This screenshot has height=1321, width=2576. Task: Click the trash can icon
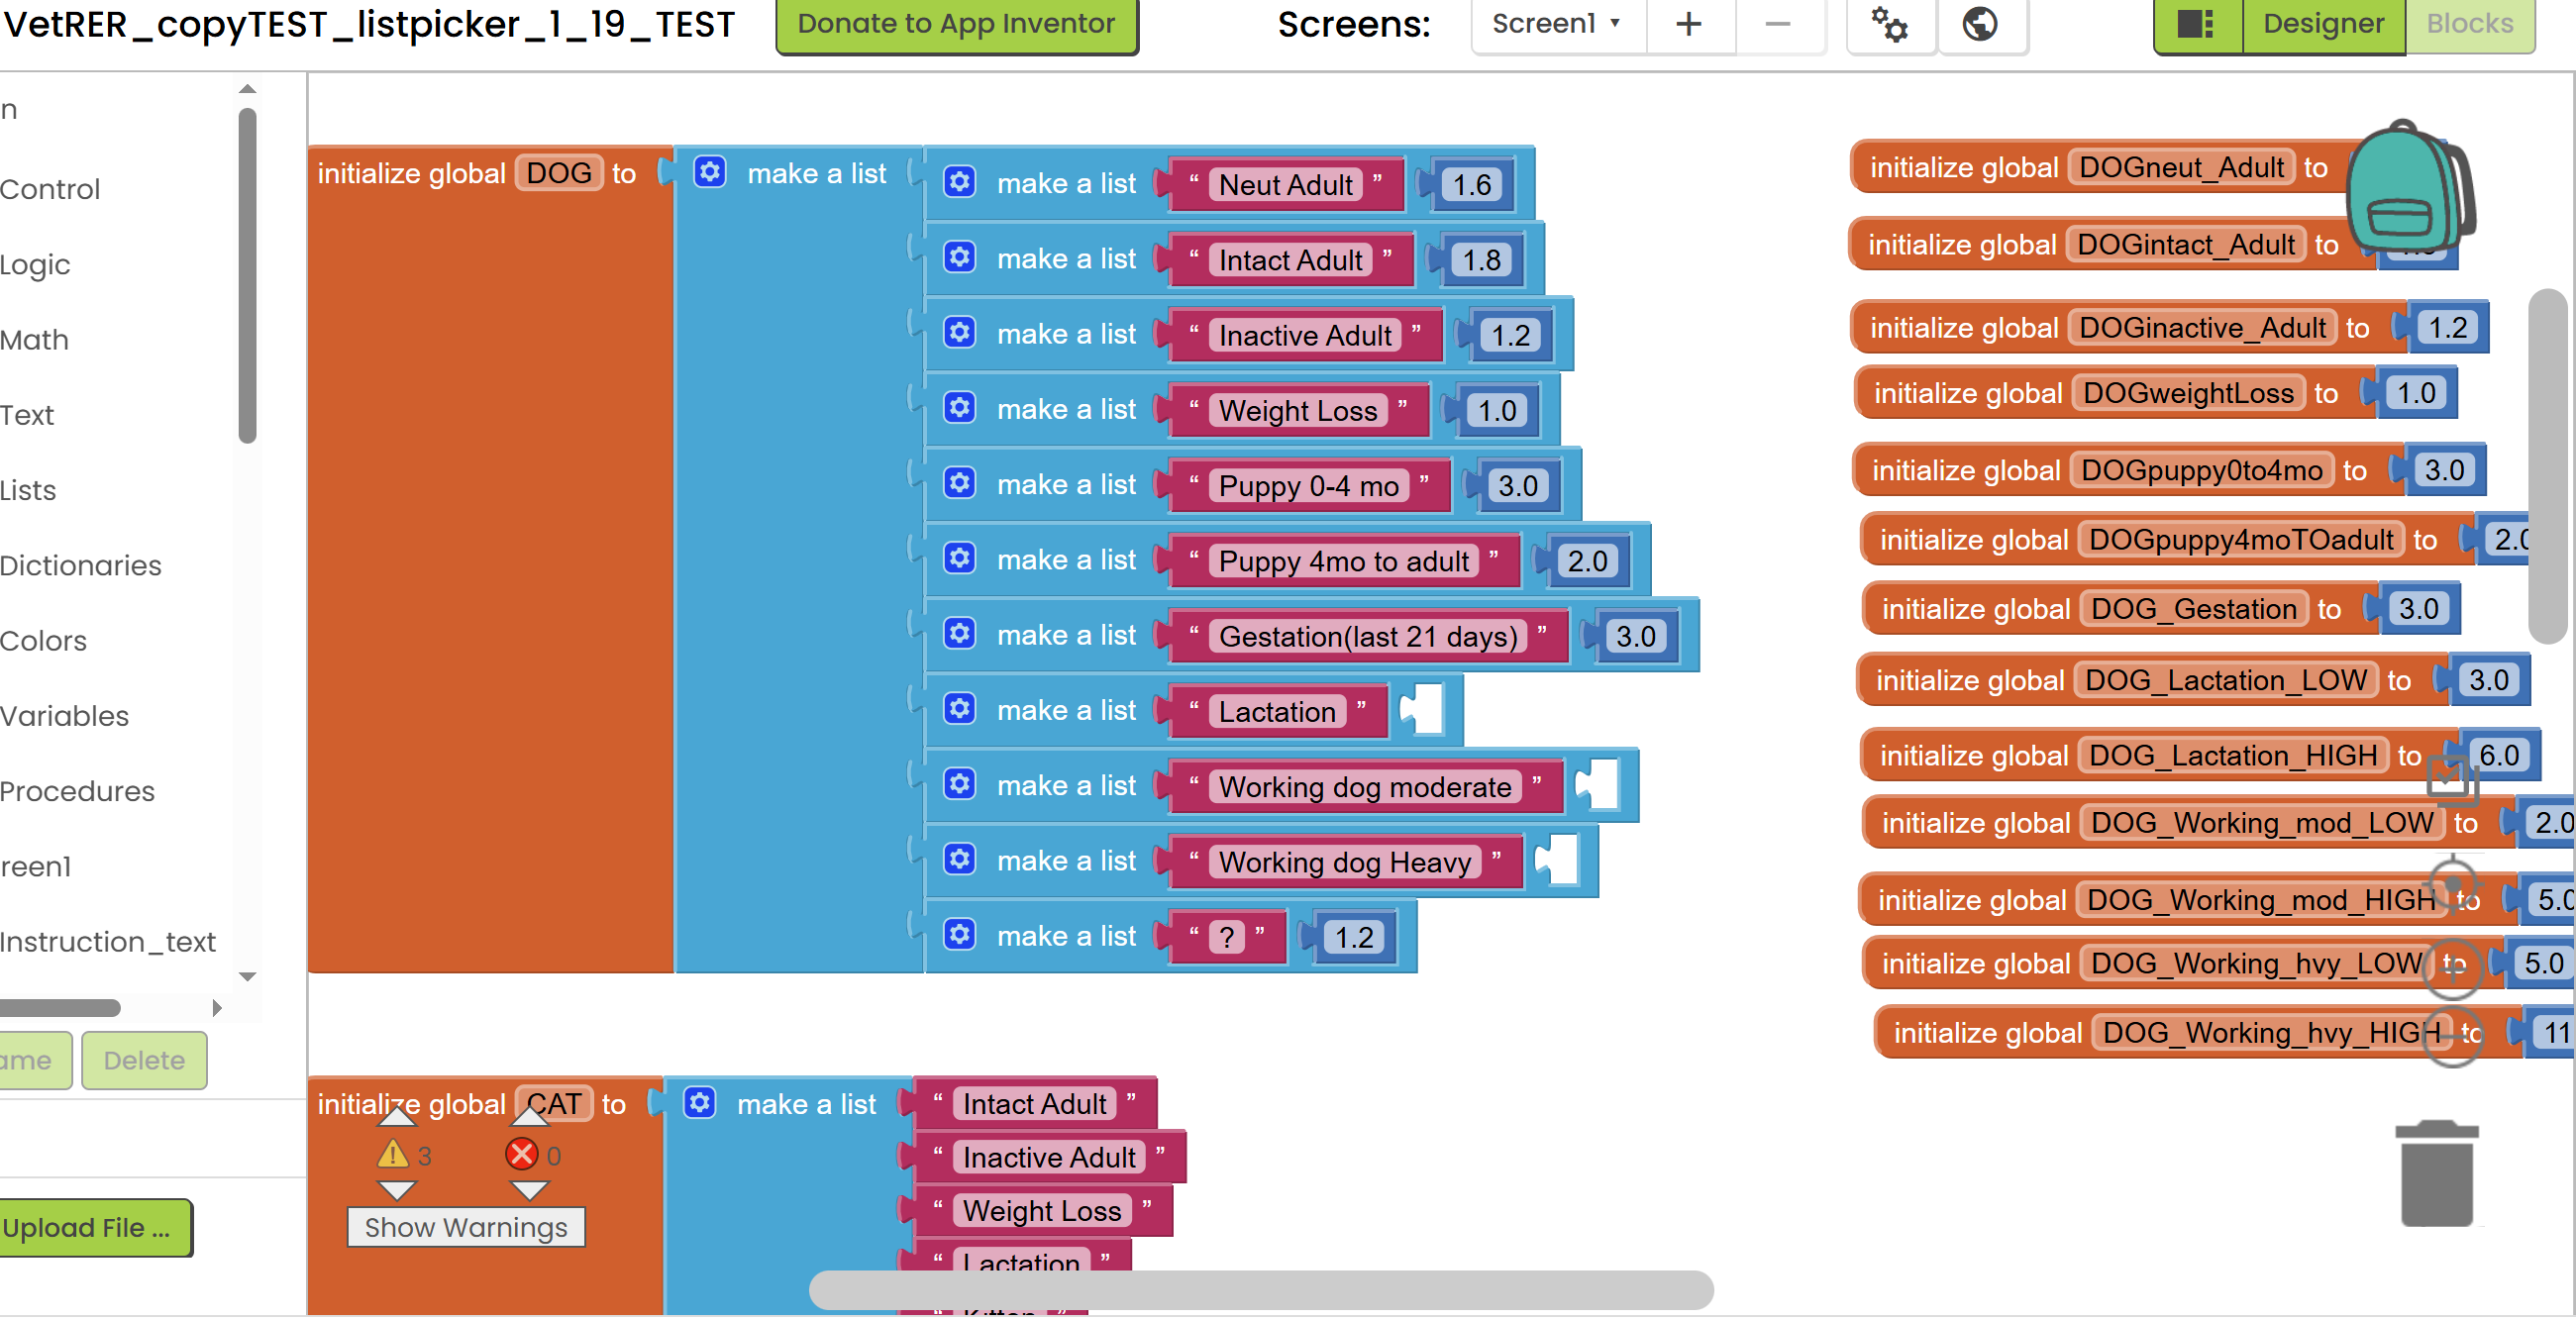tap(2436, 1174)
